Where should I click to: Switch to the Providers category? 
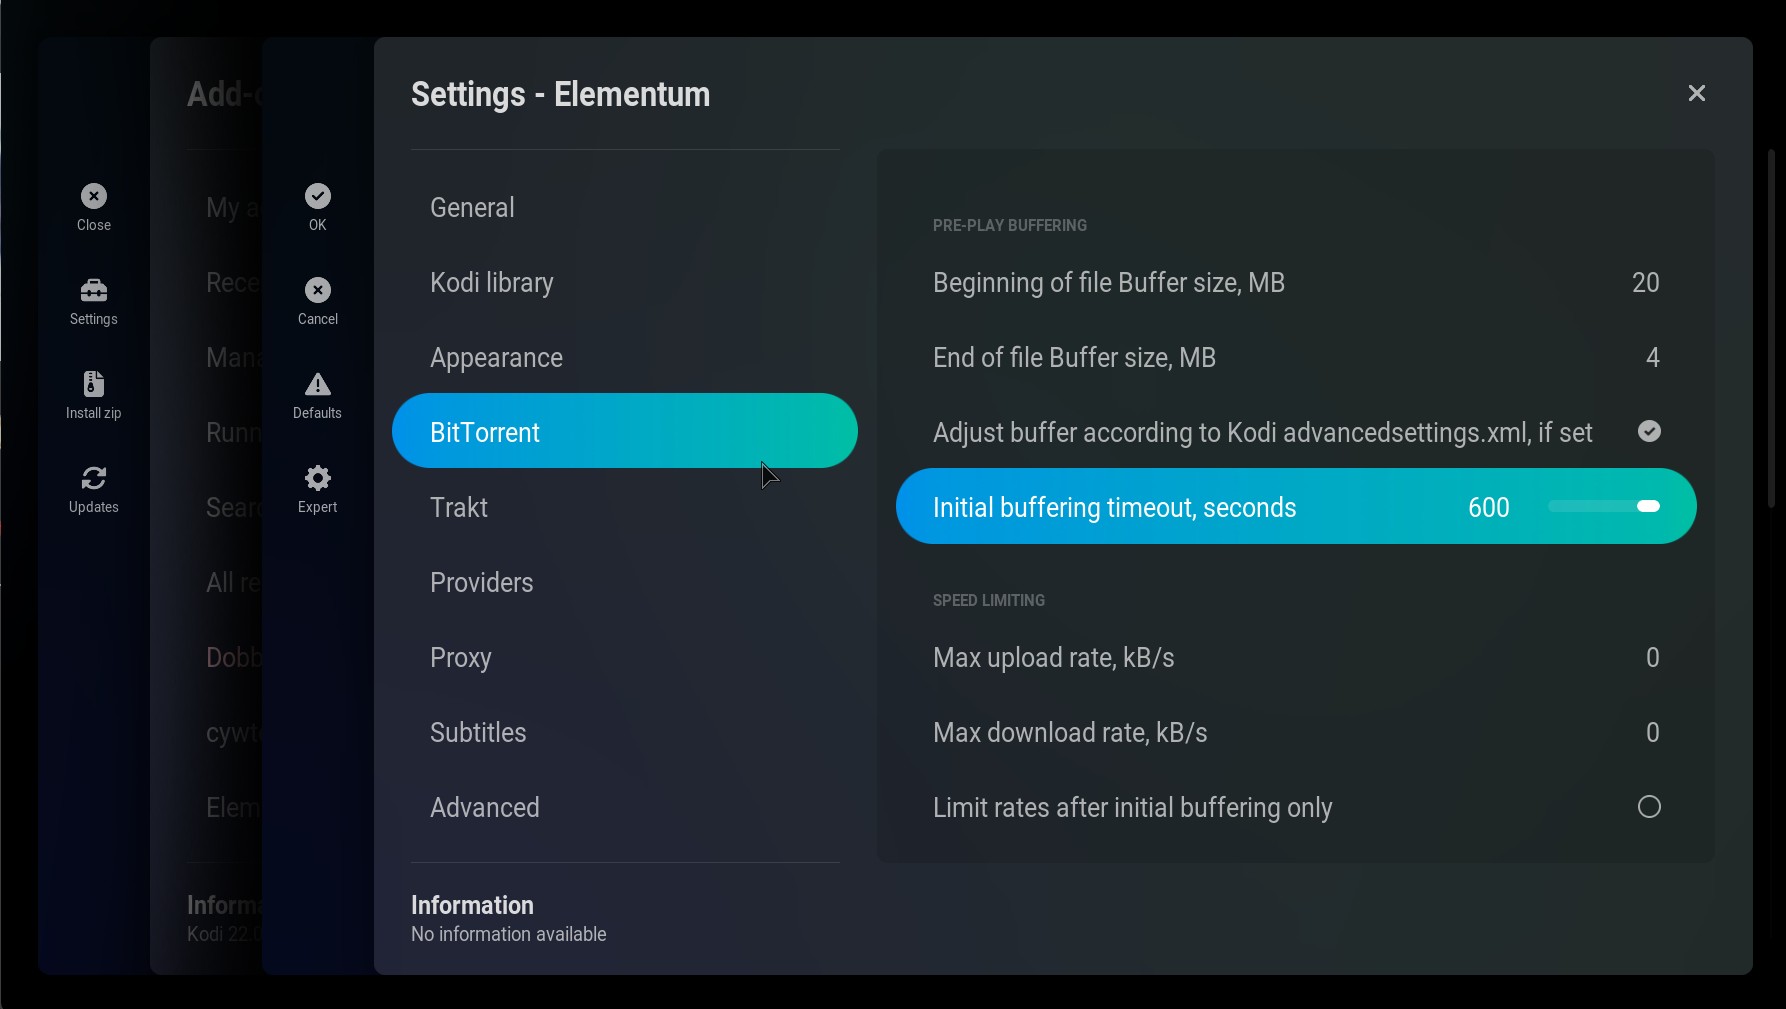pos(481,582)
